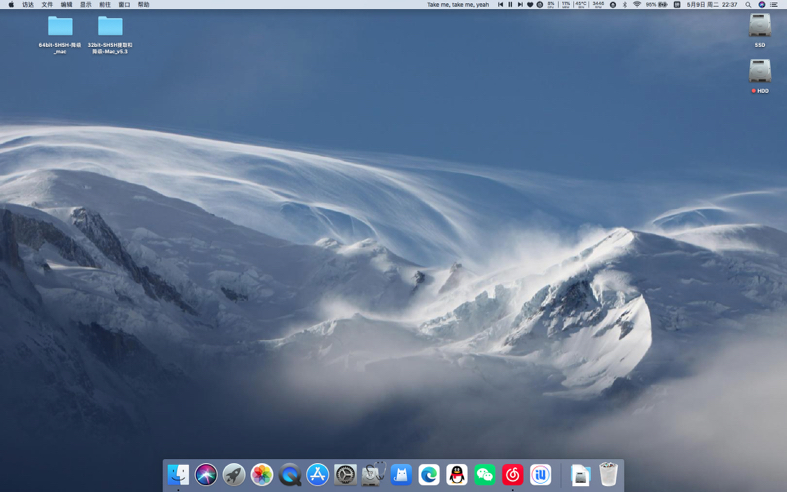787x492 pixels.
Task: Launch QuickTime Player
Action: (x=290, y=474)
